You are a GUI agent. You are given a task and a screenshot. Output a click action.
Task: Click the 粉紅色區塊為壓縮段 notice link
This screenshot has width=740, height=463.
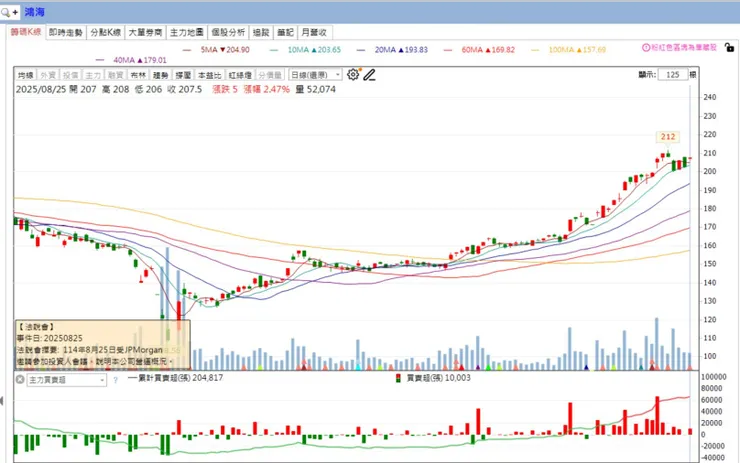tap(684, 48)
